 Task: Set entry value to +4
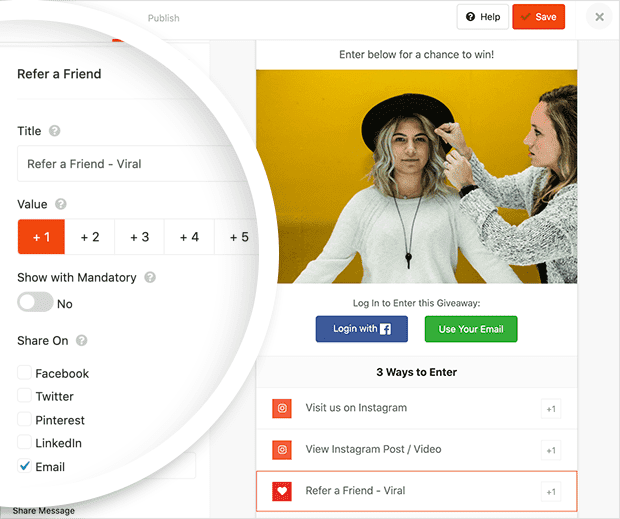[189, 237]
